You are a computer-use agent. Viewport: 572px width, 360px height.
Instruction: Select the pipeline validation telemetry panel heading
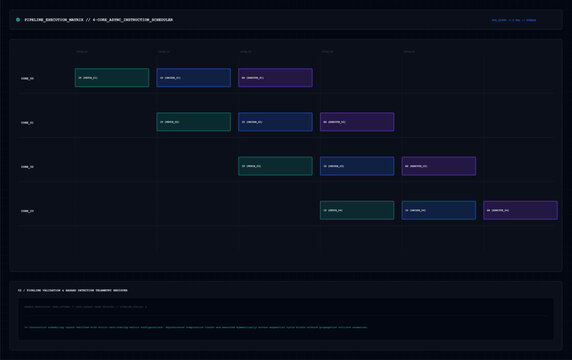(x=73, y=290)
